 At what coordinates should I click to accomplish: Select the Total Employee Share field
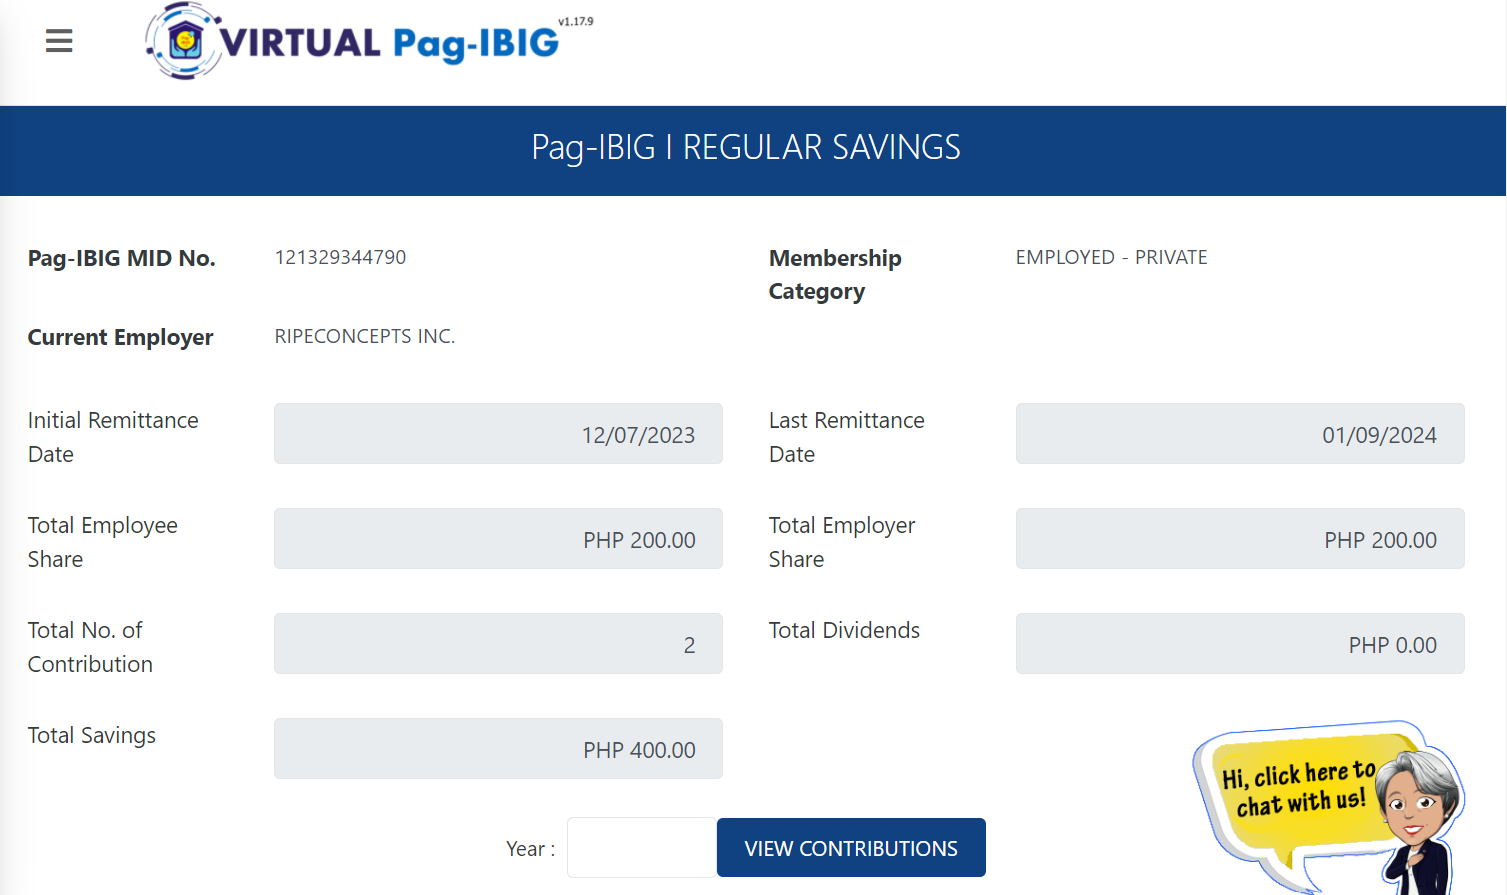(x=498, y=539)
